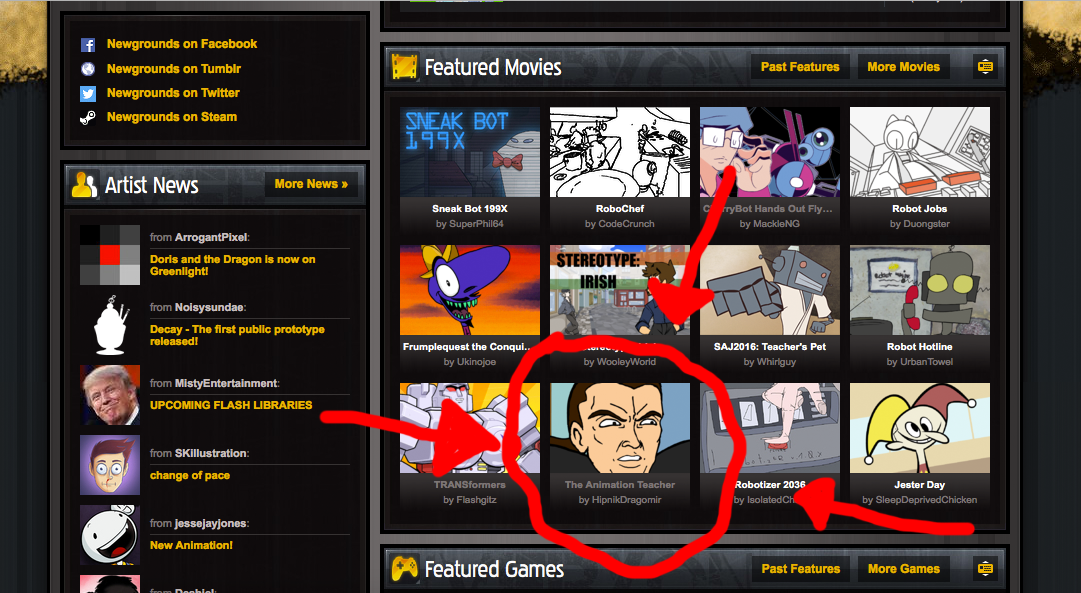Open the SAJ2016: Teacher's Pet thumbnail
The height and width of the screenshot is (593, 1081).
point(770,290)
